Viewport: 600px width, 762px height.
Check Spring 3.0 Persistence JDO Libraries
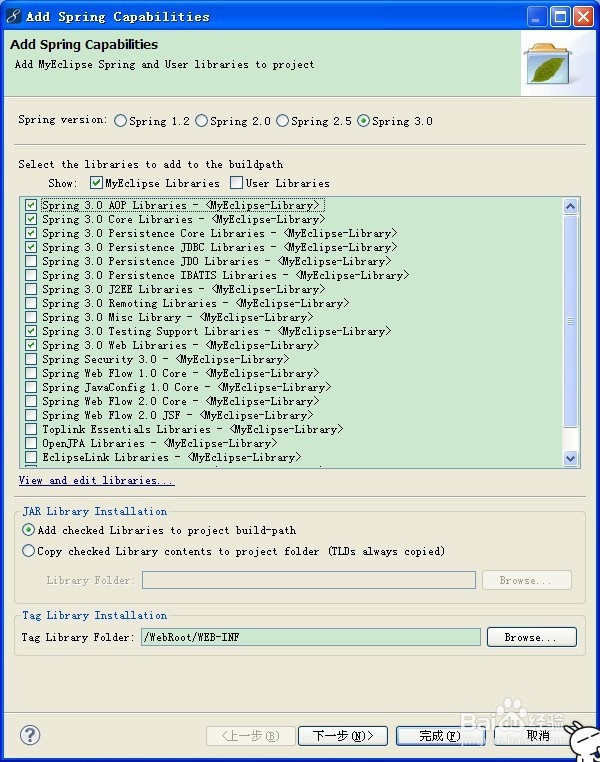coord(31,261)
